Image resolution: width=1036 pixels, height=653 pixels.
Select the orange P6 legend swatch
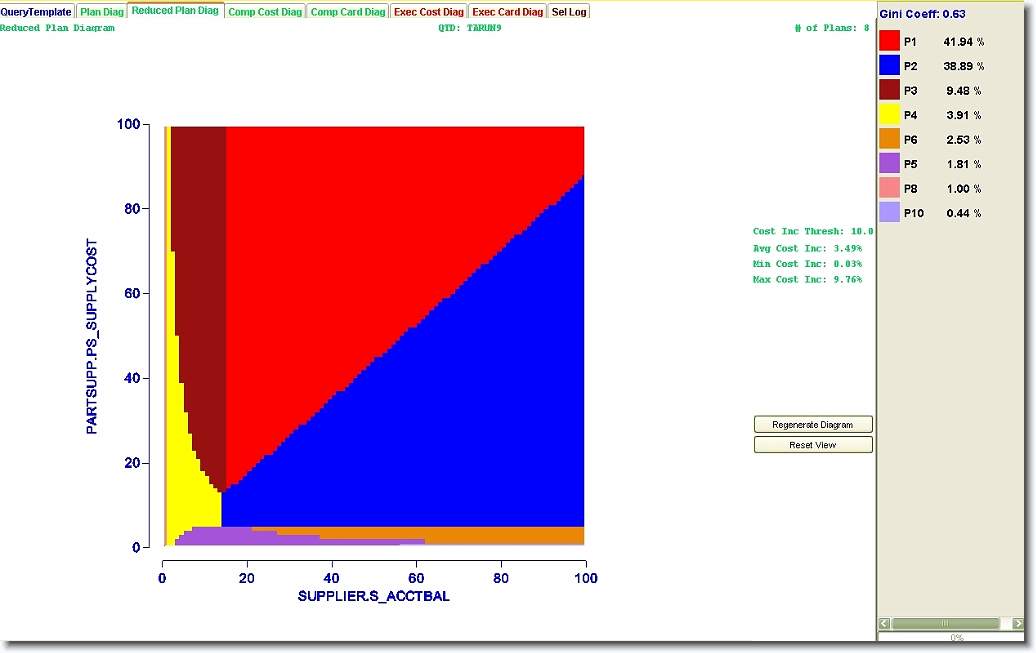[x=889, y=139]
